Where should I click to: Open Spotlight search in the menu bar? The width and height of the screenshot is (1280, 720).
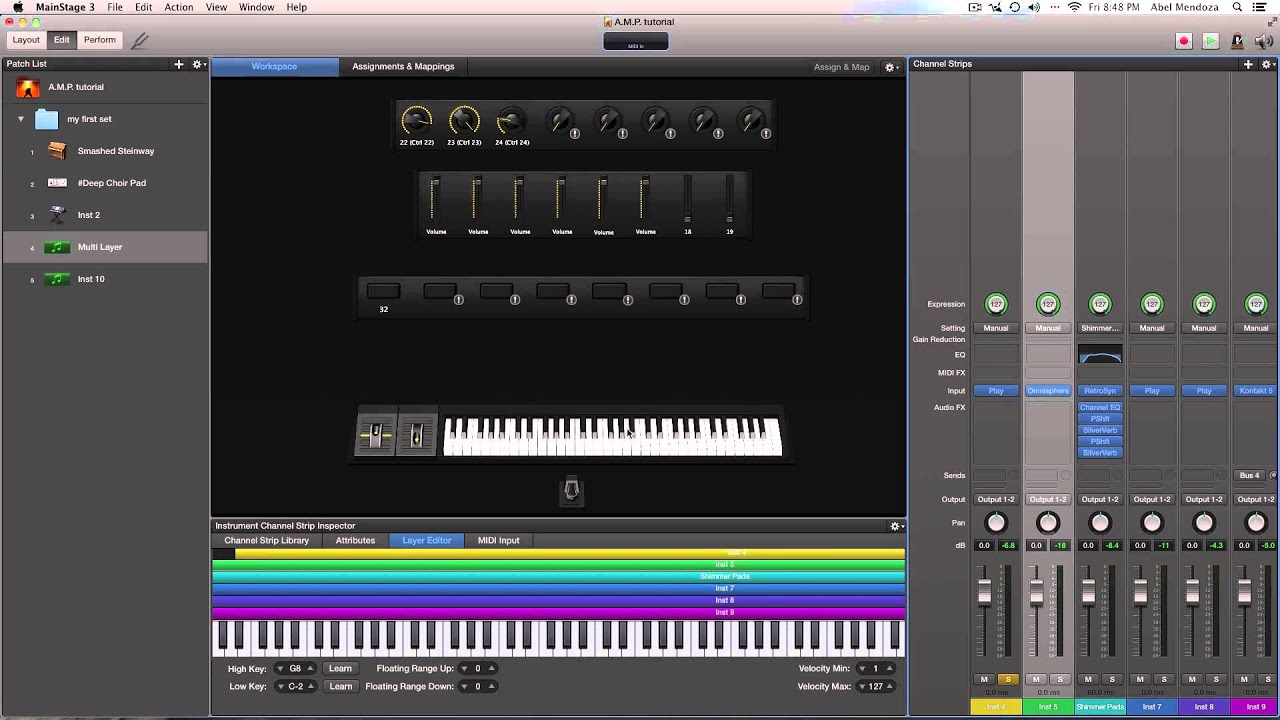pos(1236,7)
